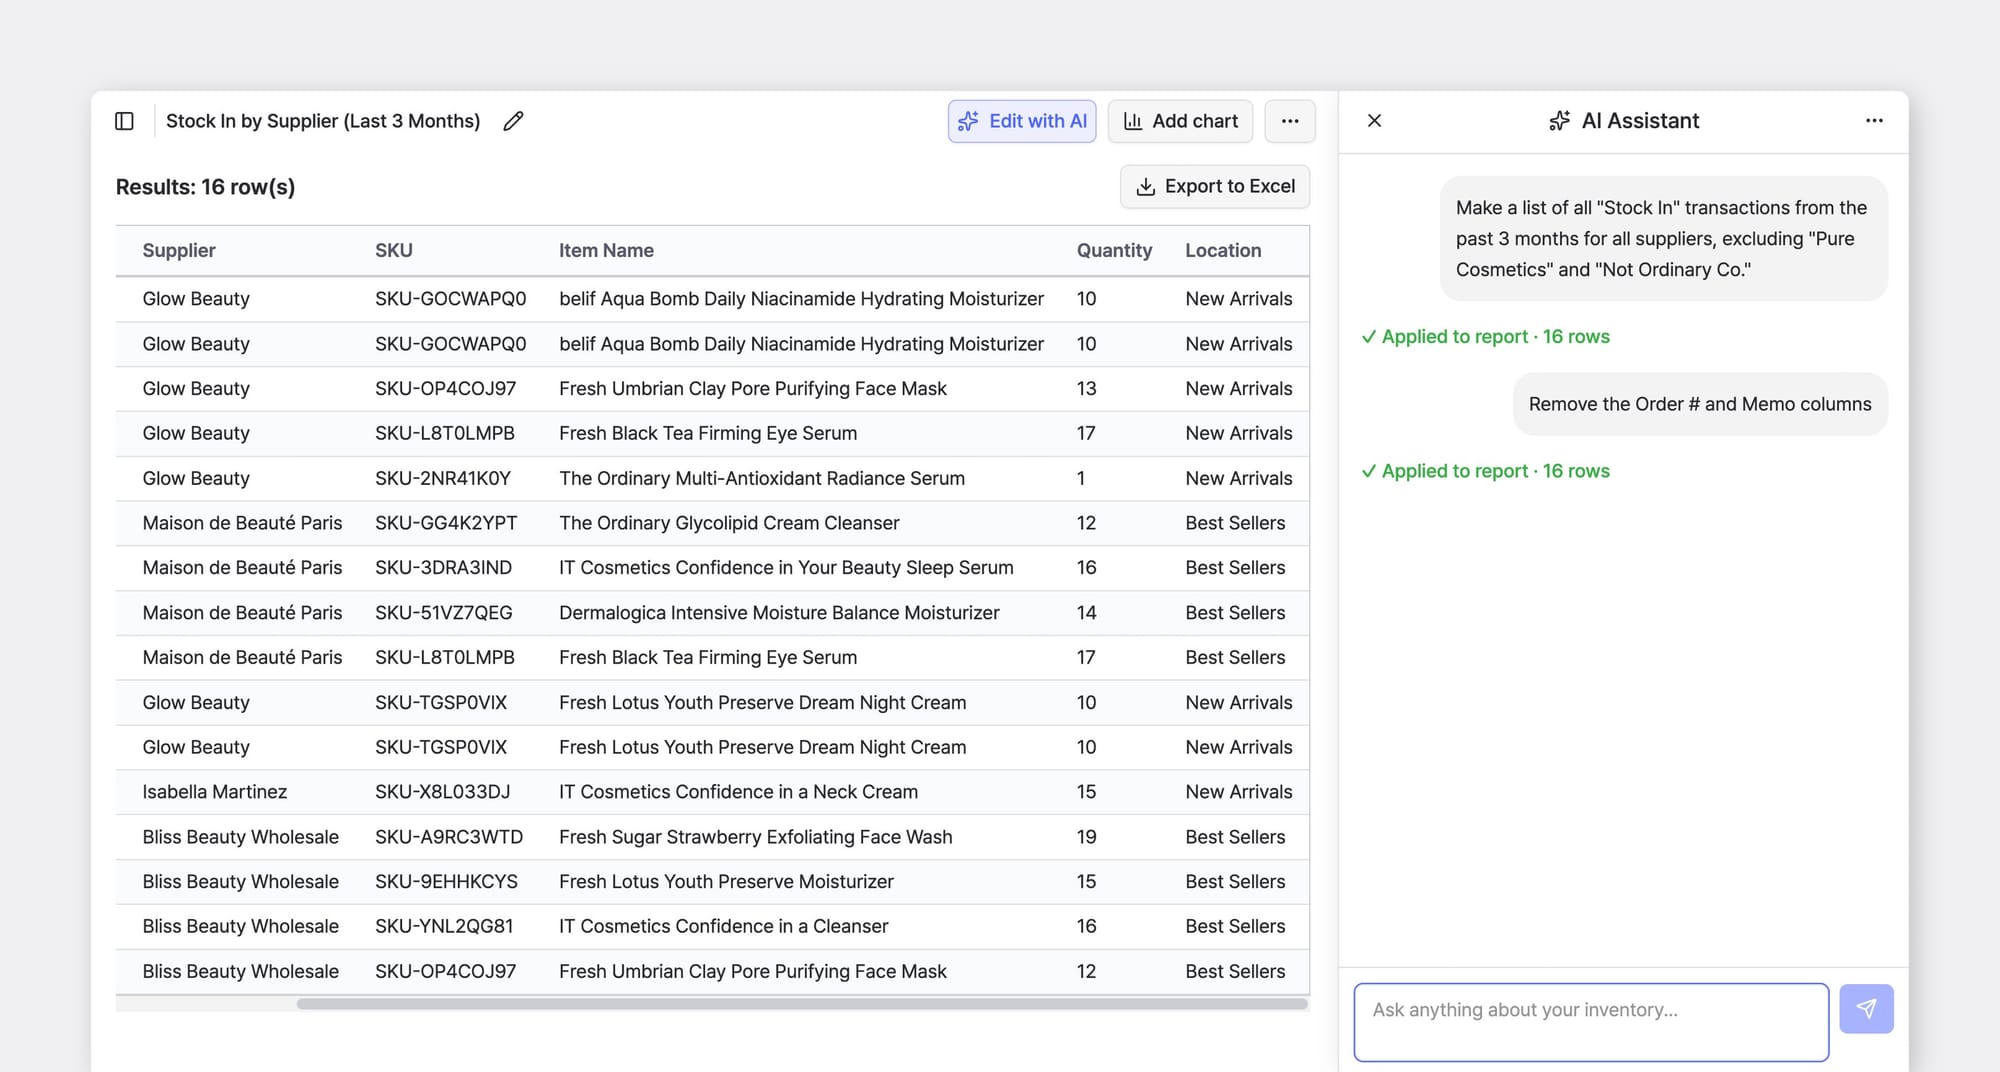
Task: Select SKU-51VZ7QEG cell
Action: tap(444, 613)
